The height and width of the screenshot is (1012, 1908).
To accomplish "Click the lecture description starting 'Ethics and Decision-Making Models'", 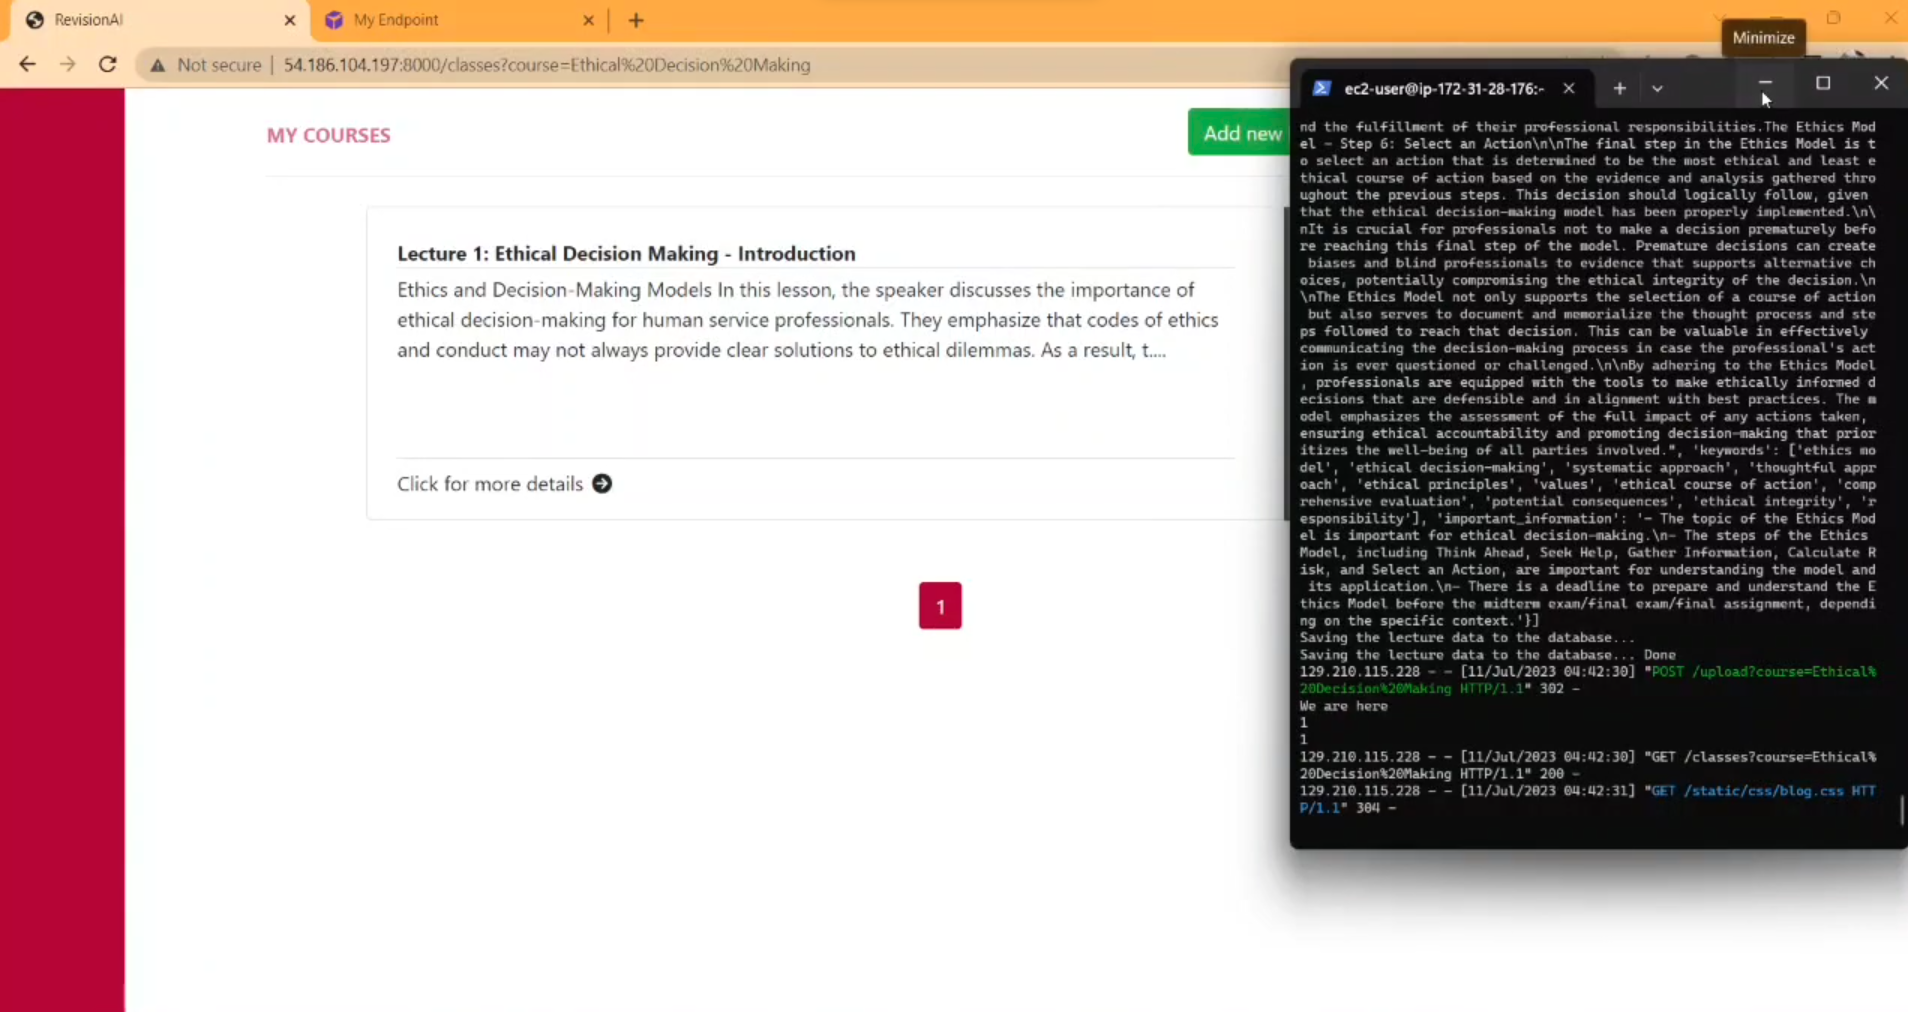I will [x=808, y=320].
